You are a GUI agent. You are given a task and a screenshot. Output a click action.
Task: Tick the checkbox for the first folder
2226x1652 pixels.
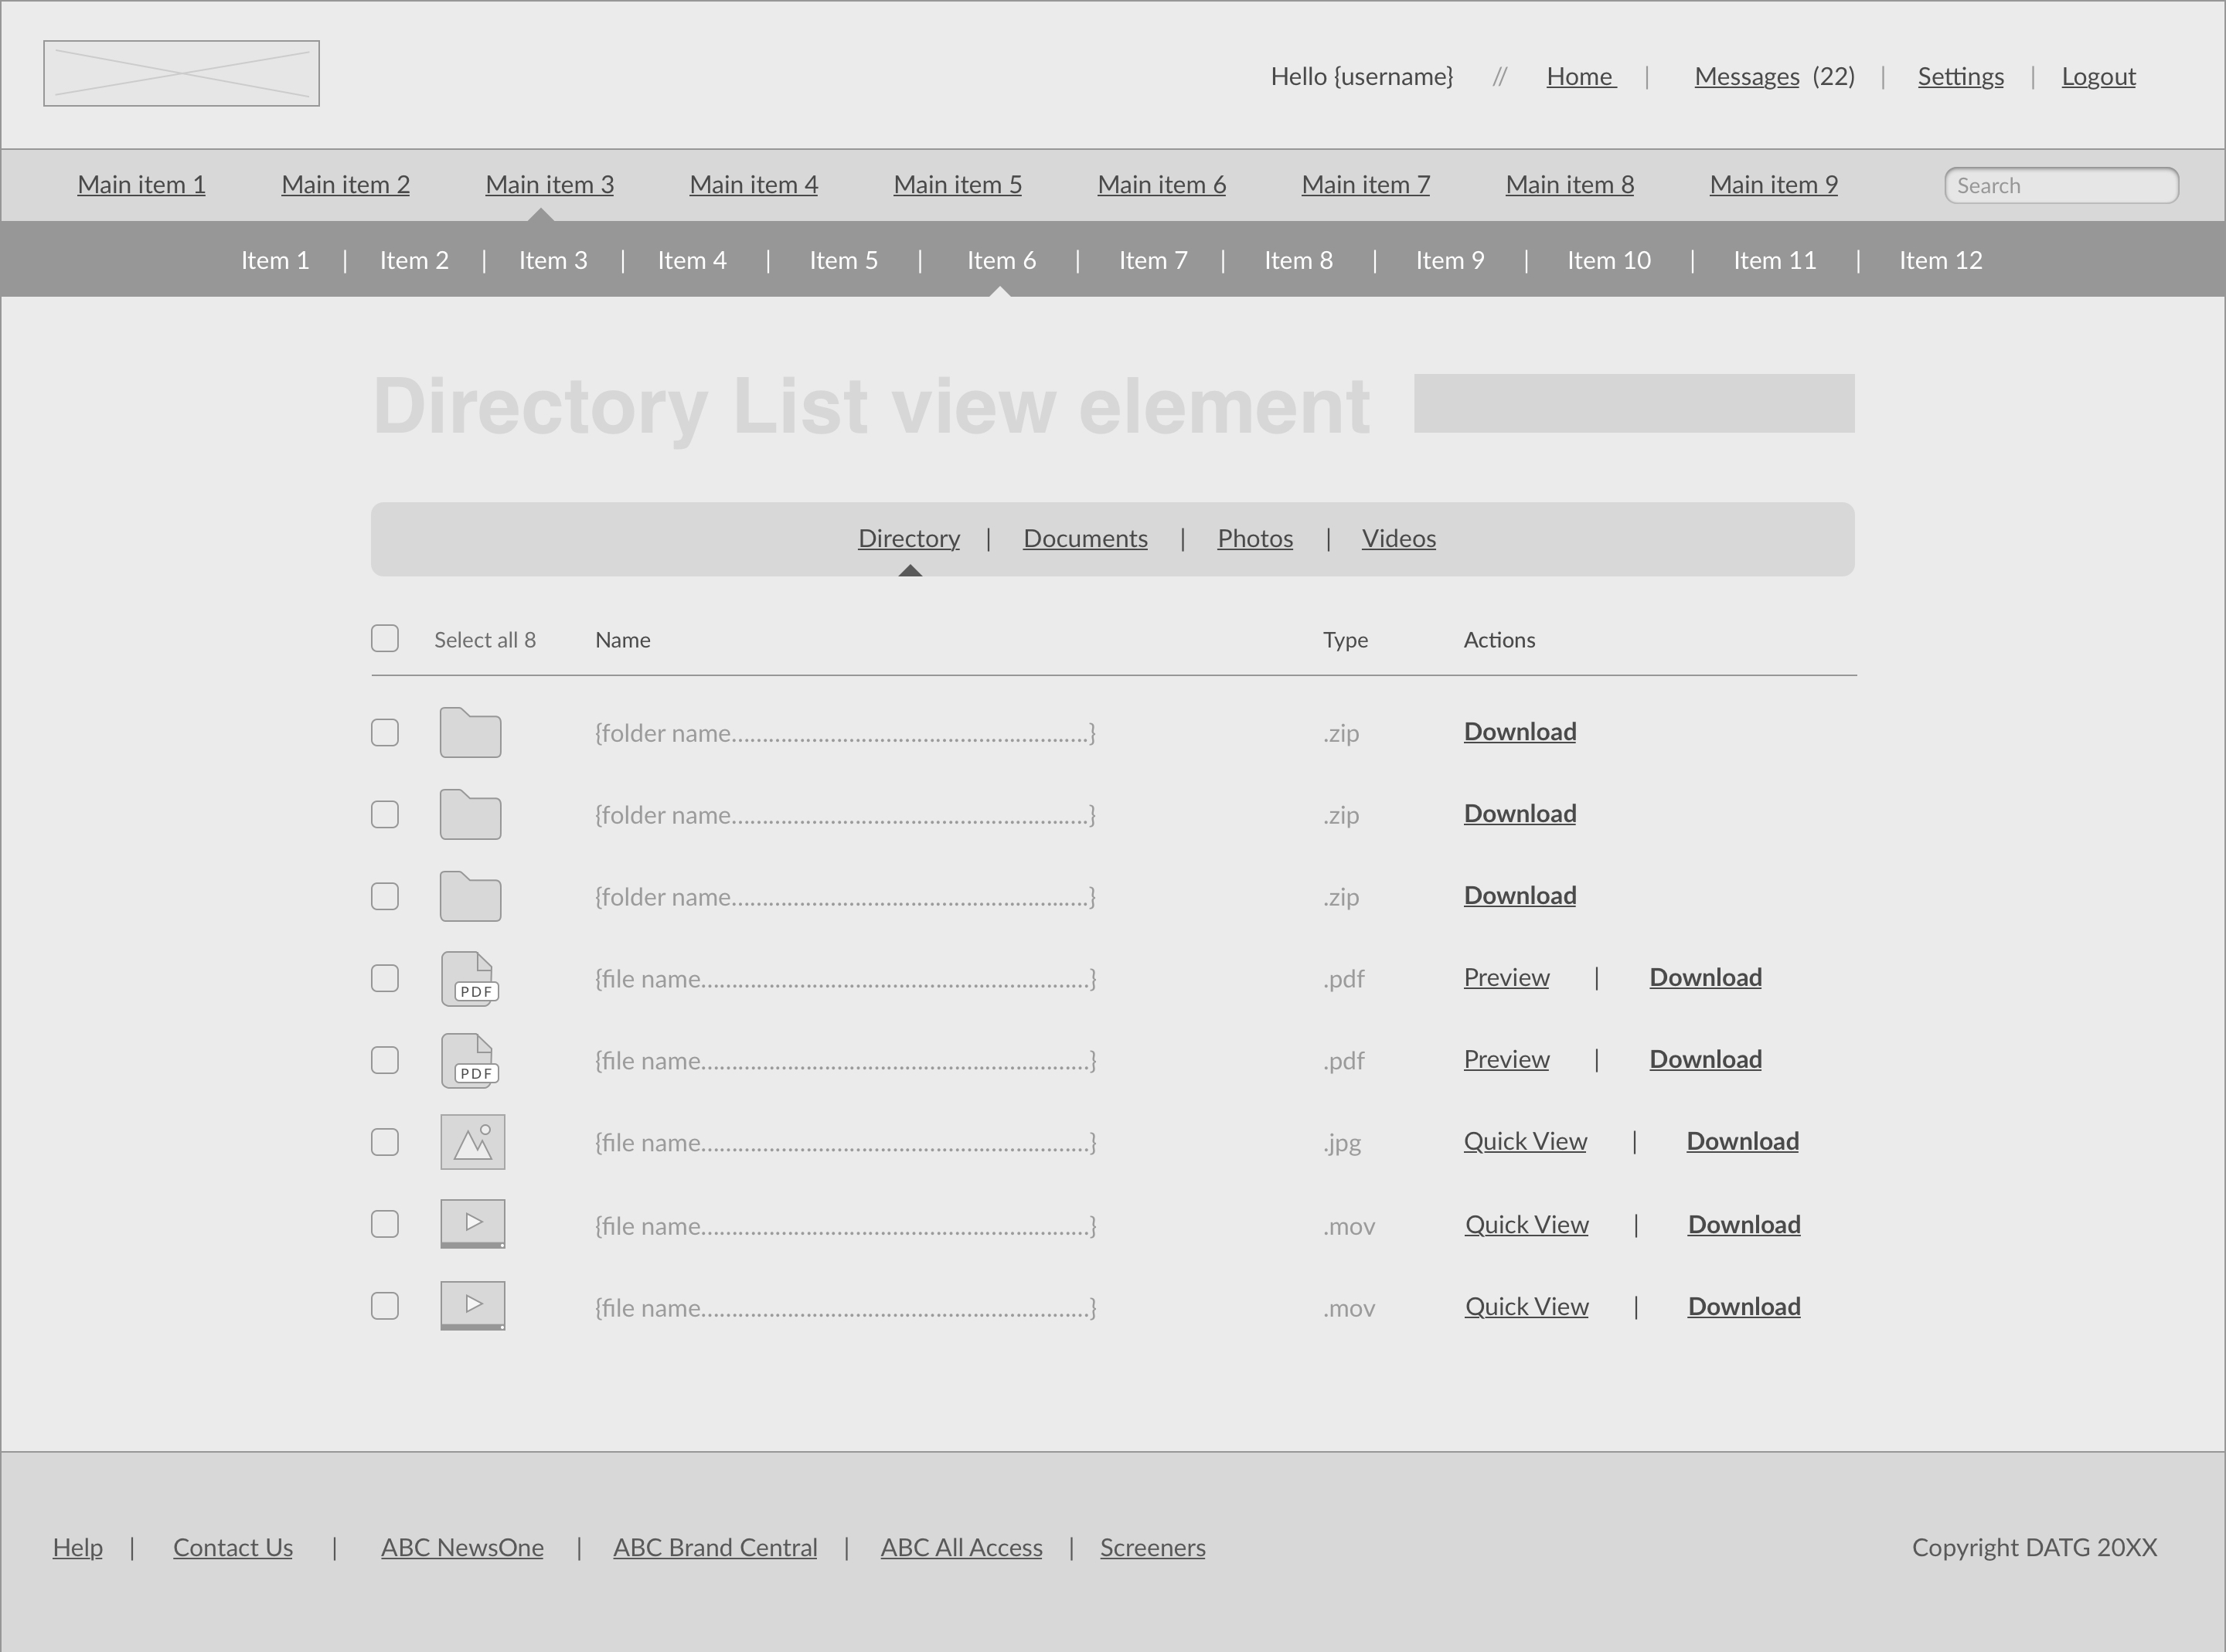pyautogui.click(x=385, y=733)
